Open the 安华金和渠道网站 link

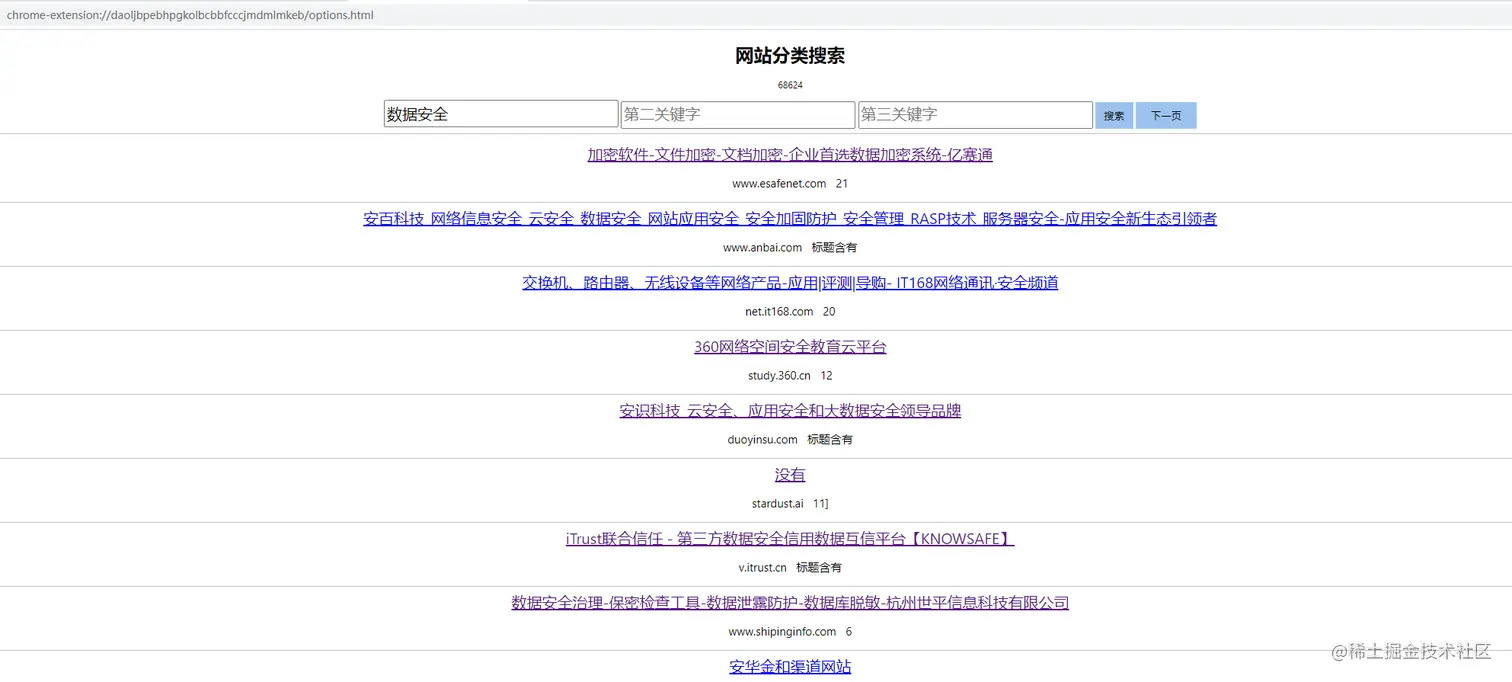click(x=790, y=667)
